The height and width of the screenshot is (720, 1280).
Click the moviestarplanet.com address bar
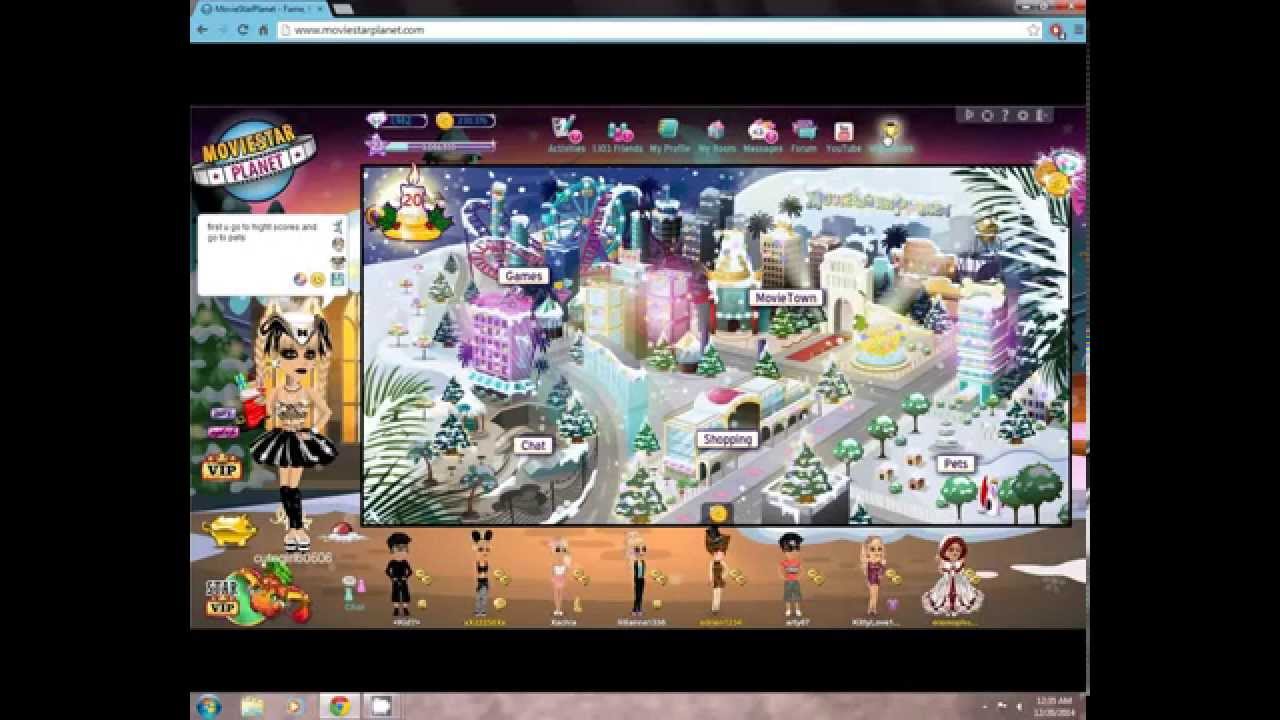tap(660, 30)
